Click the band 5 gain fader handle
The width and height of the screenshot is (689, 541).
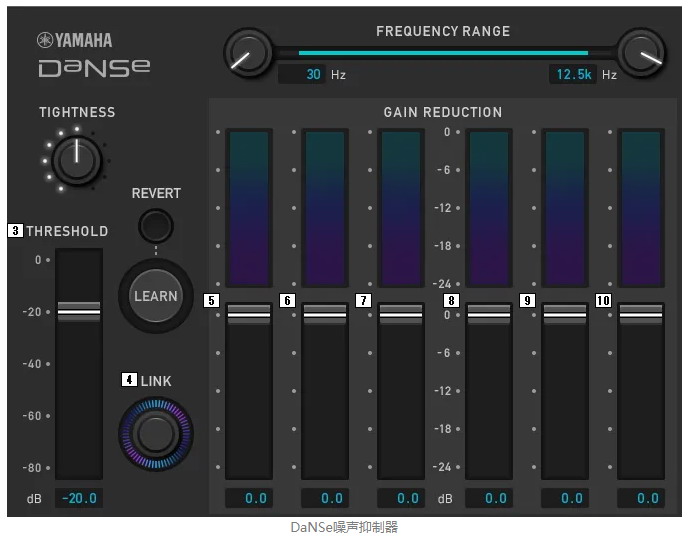pos(249,314)
